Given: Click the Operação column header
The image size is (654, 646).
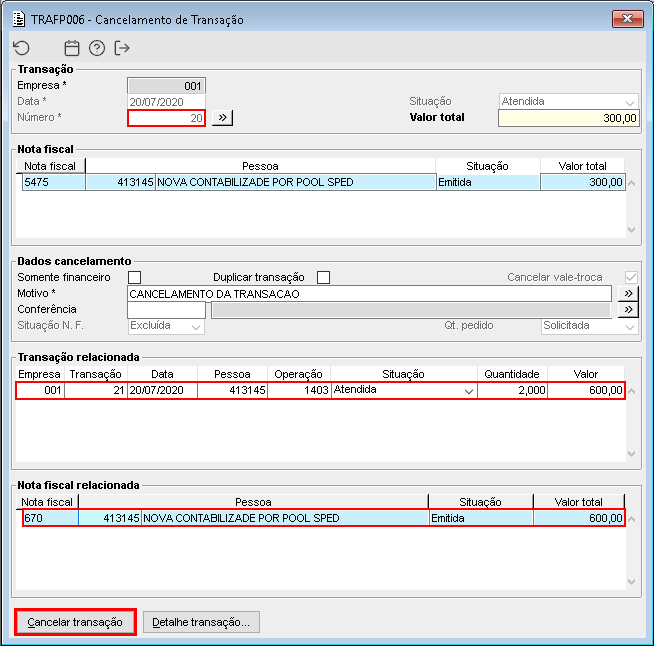Looking at the screenshot, I should (x=299, y=374).
